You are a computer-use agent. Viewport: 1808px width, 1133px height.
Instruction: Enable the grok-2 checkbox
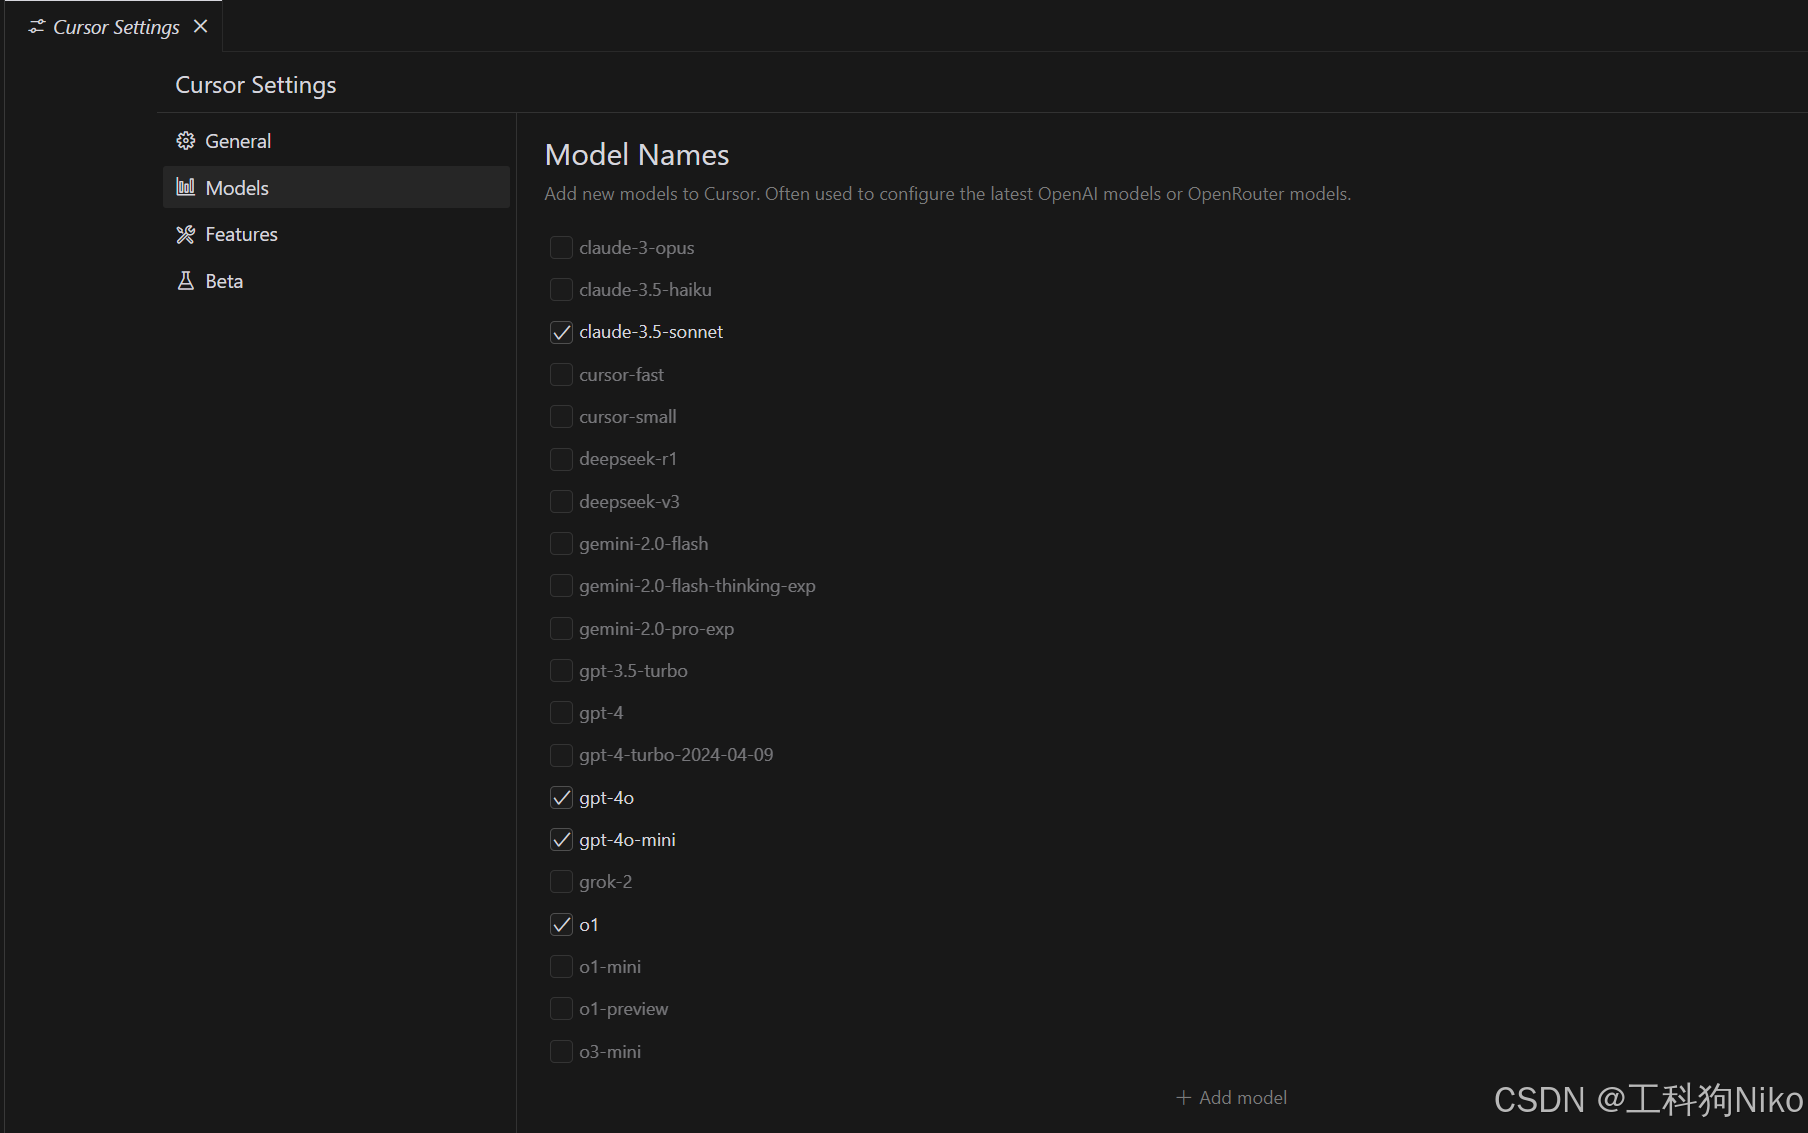click(561, 882)
